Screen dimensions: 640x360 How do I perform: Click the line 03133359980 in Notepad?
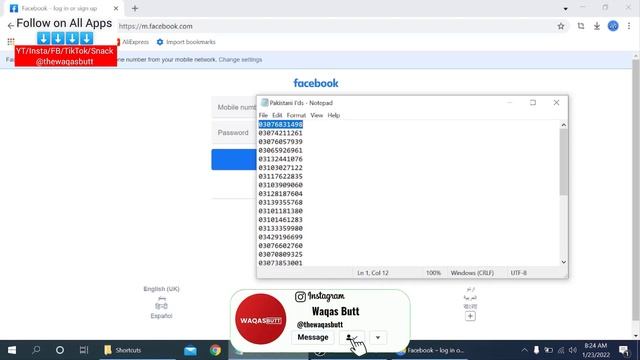point(280,229)
